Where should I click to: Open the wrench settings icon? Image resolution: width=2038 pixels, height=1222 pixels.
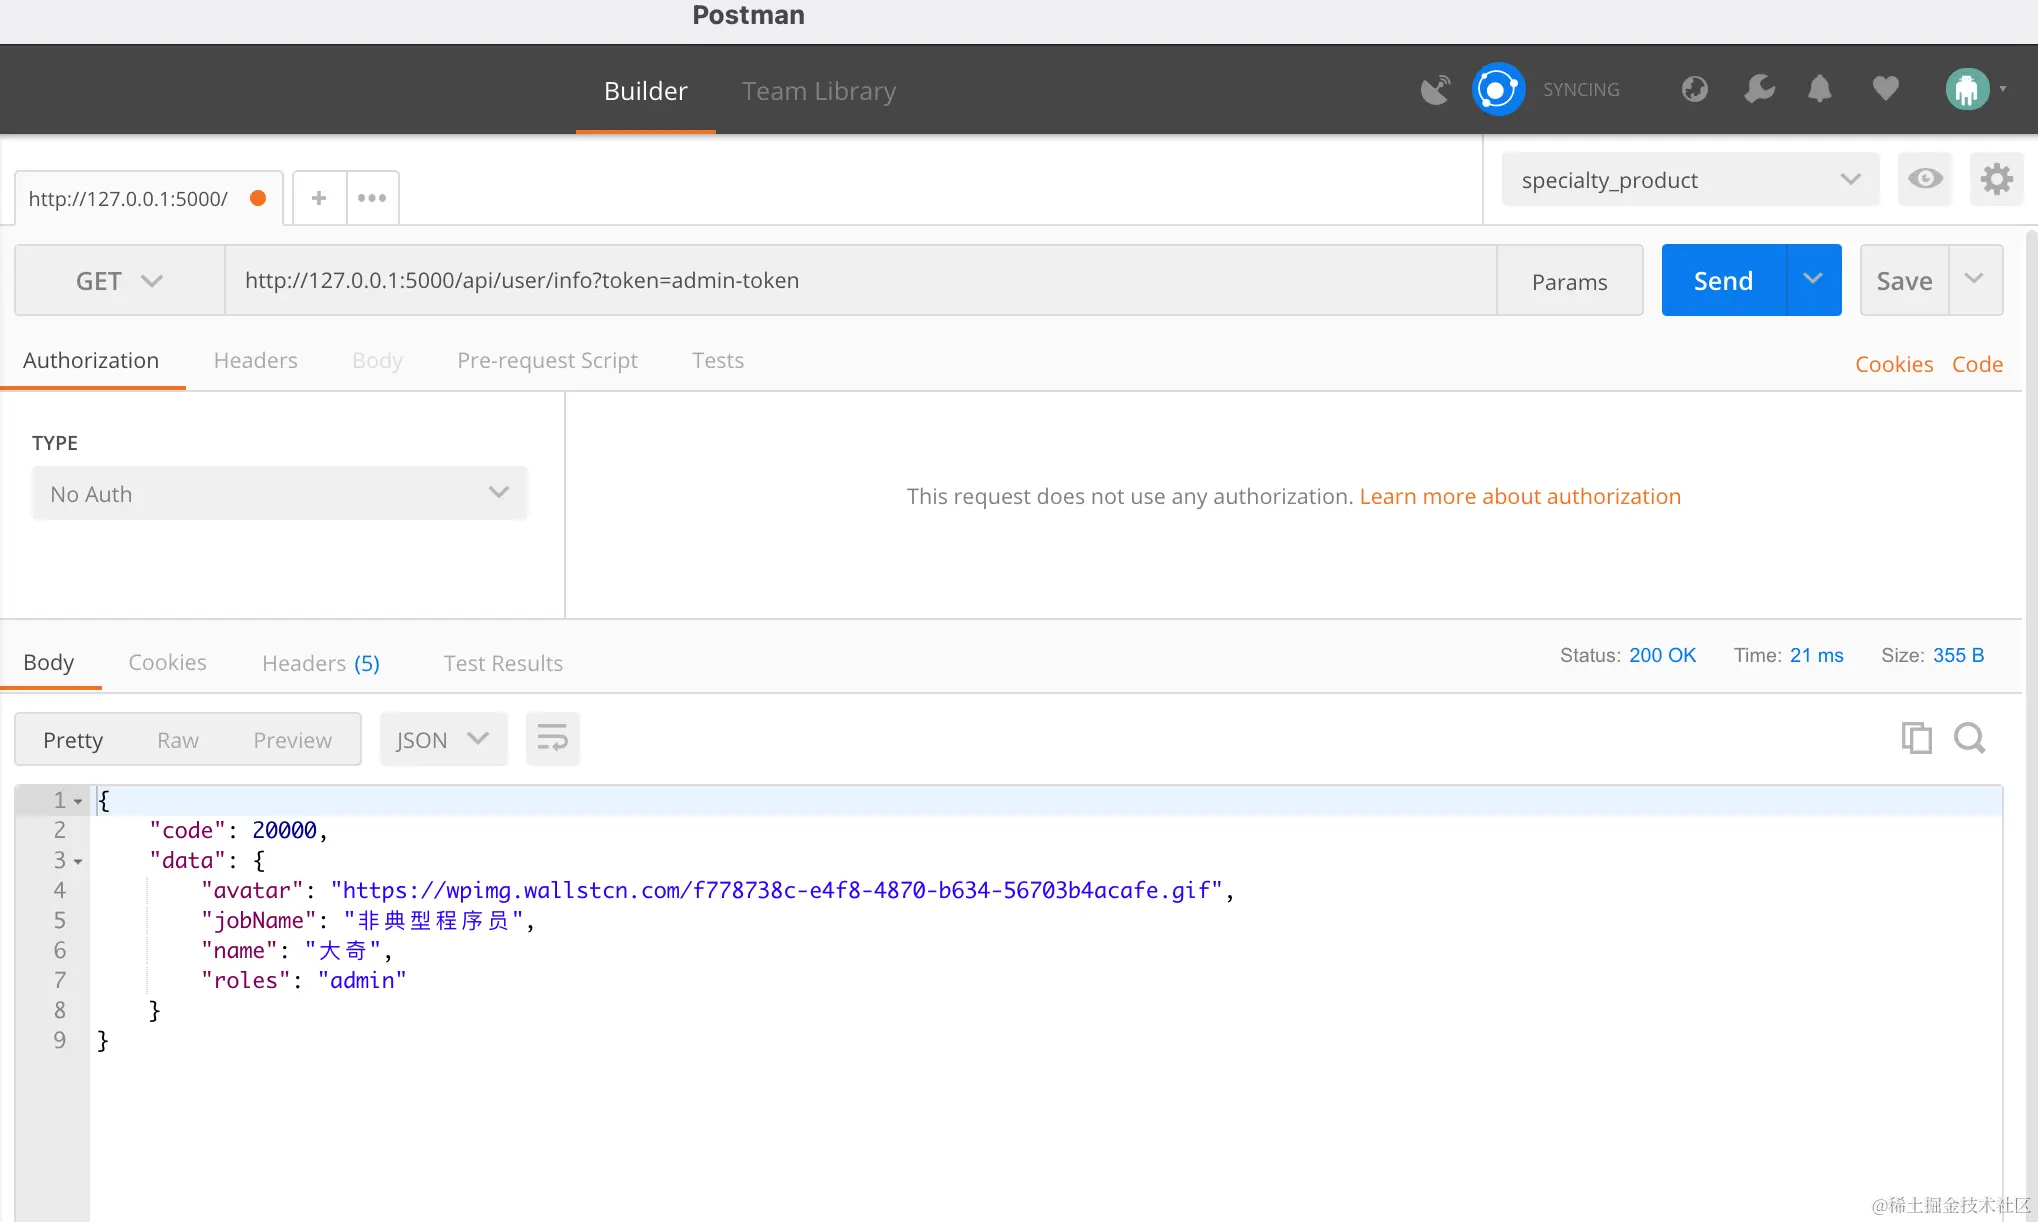(1758, 90)
